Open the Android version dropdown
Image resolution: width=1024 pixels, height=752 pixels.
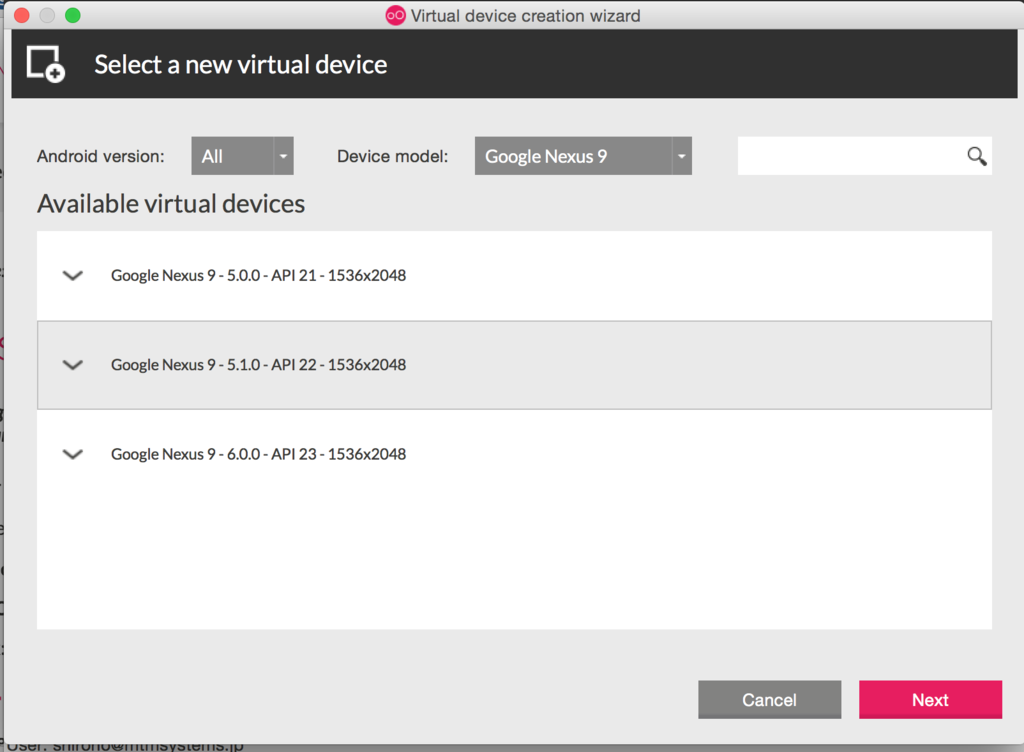[242, 156]
